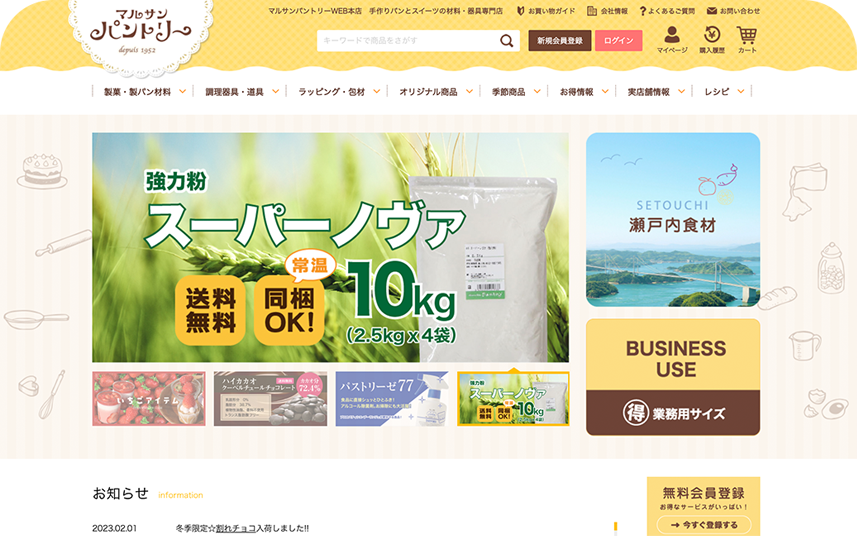Click 今すぐ登録する registration button
This screenshot has height=536, width=857.
pyautogui.click(x=703, y=525)
